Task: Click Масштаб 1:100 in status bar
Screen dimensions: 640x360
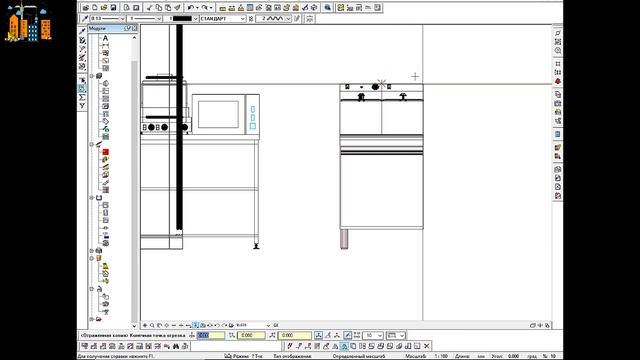Action: pyautogui.click(x=426, y=356)
